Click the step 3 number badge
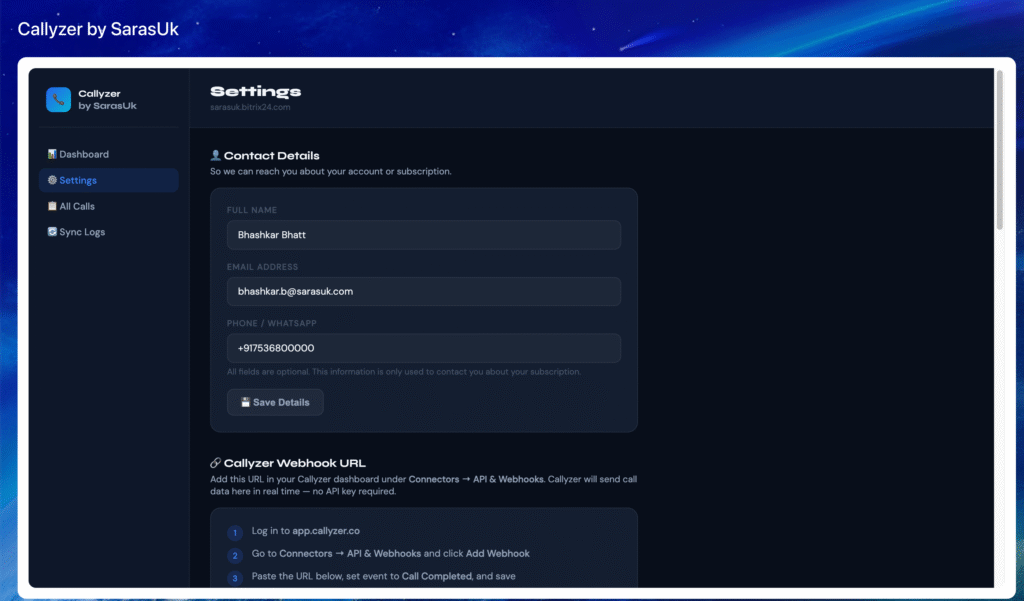Viewport: 1024px width, 601px height. coord(234,578)
